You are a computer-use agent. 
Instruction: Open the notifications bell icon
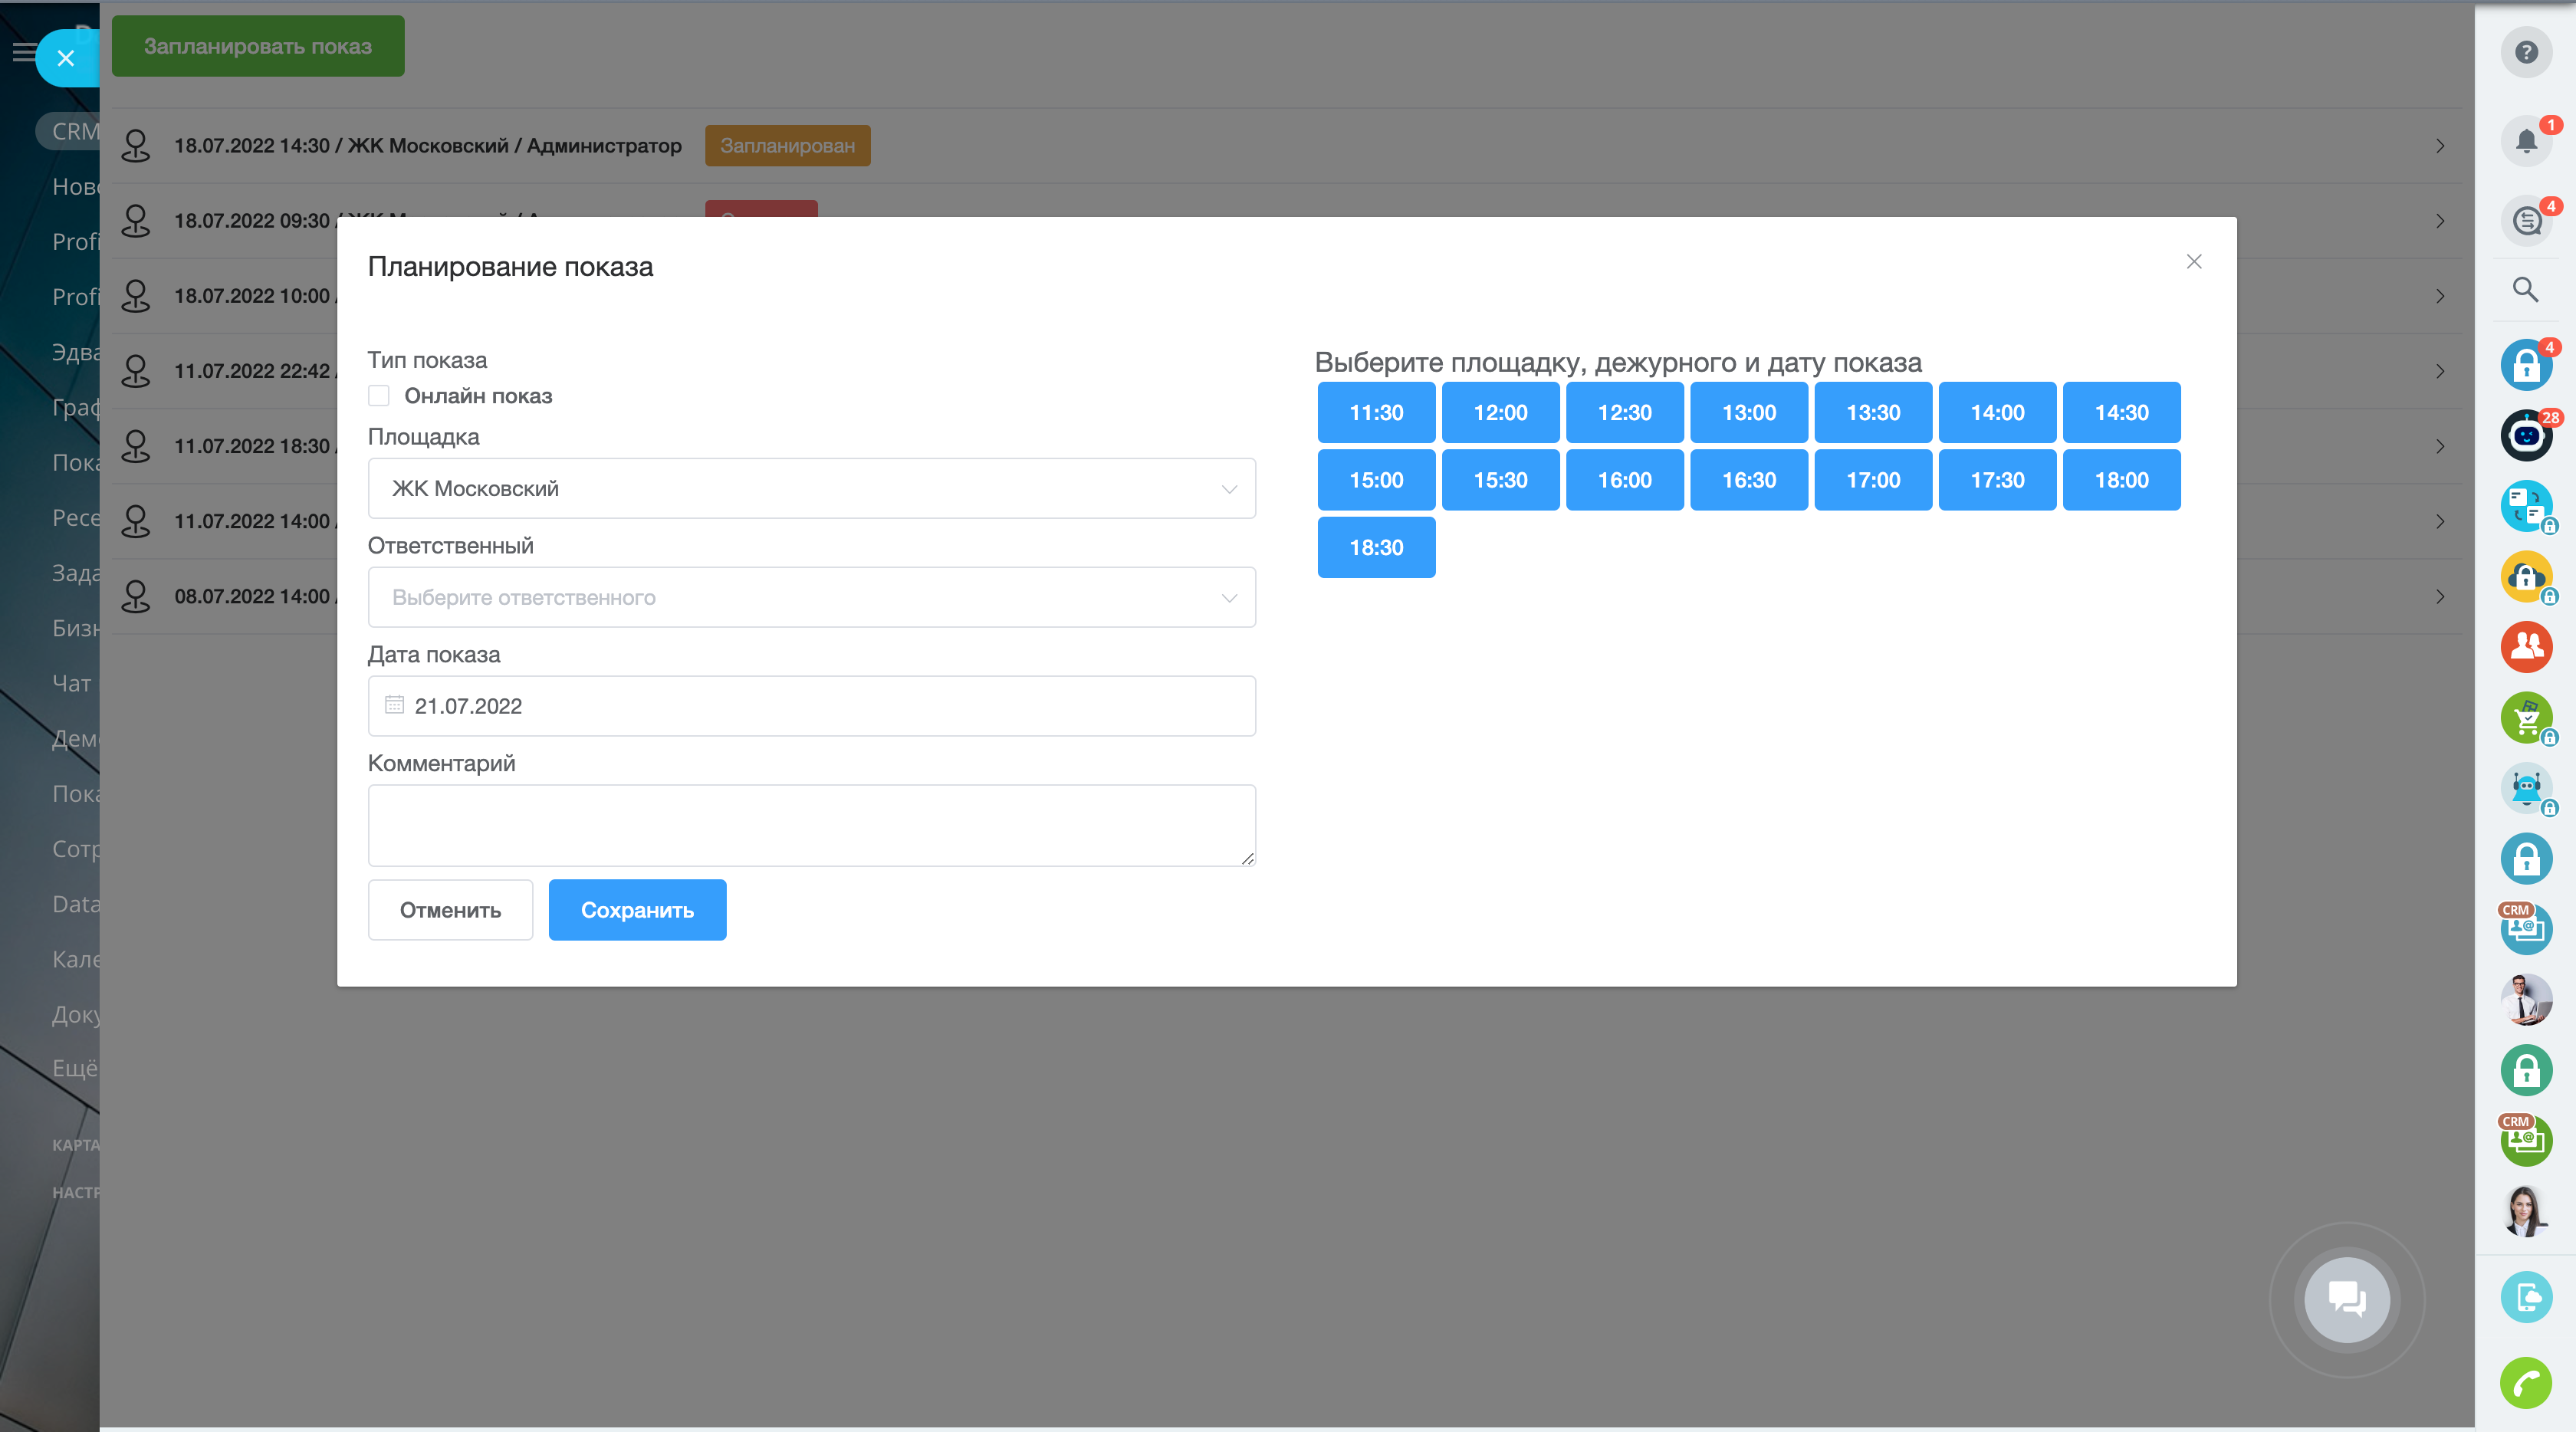click(2526, 142)
